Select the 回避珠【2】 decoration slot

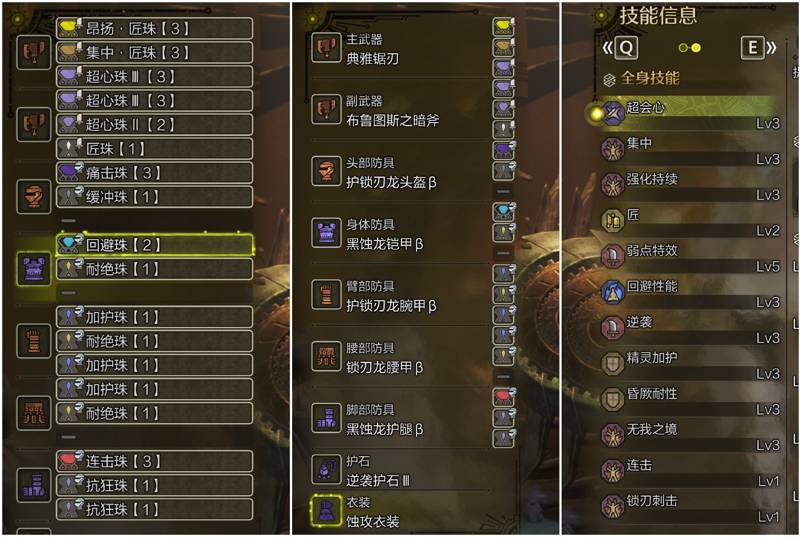pos(155,245)
